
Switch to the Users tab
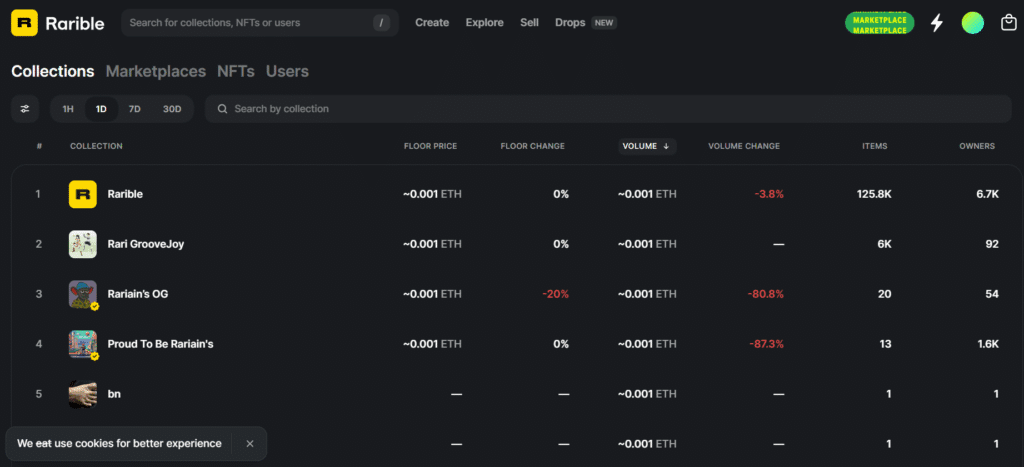(x=287, y=71)
